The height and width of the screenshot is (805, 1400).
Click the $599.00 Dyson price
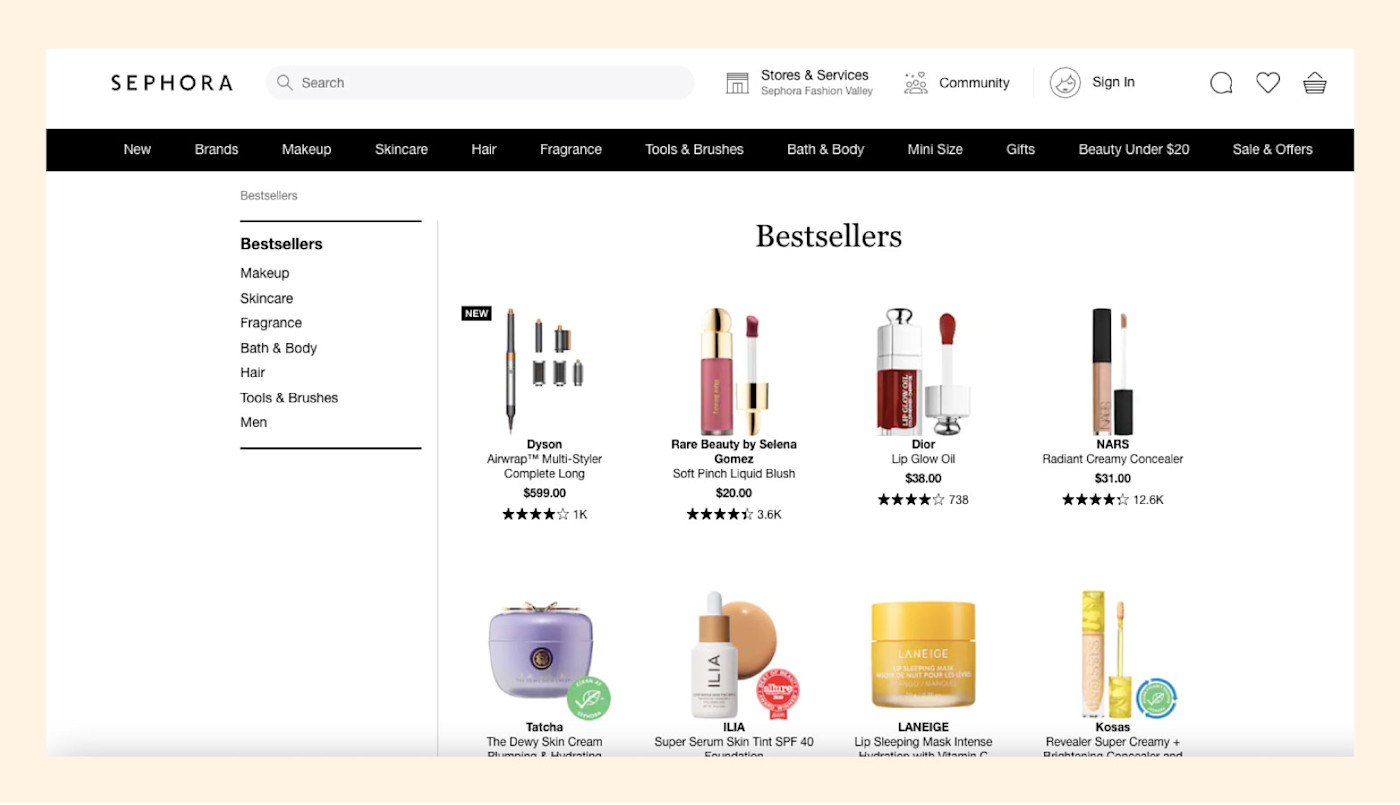click(544, 493)
